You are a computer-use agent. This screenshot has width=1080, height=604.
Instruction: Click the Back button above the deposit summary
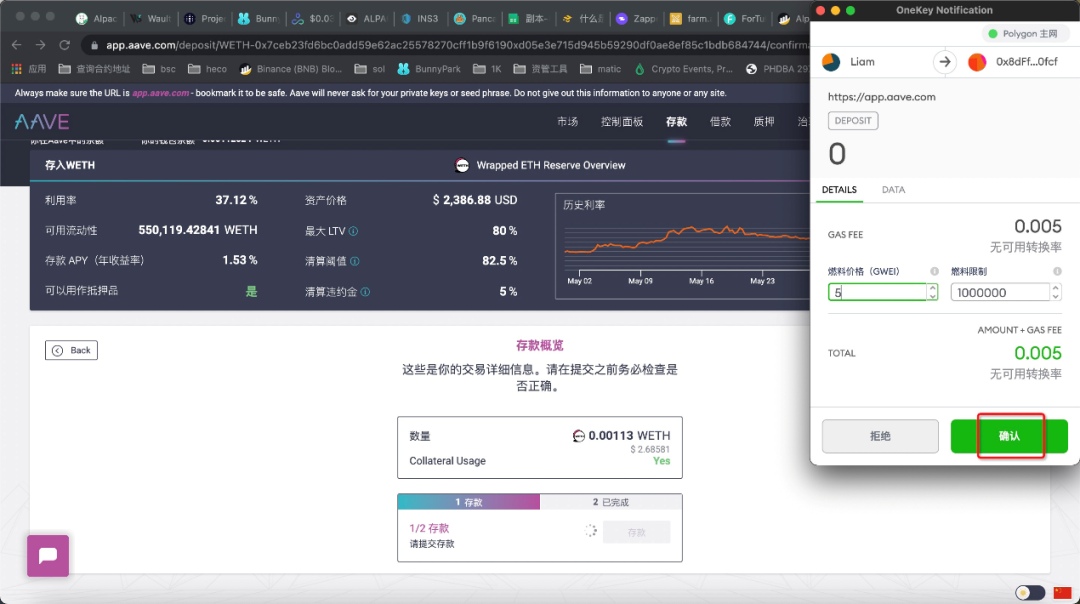71,350
